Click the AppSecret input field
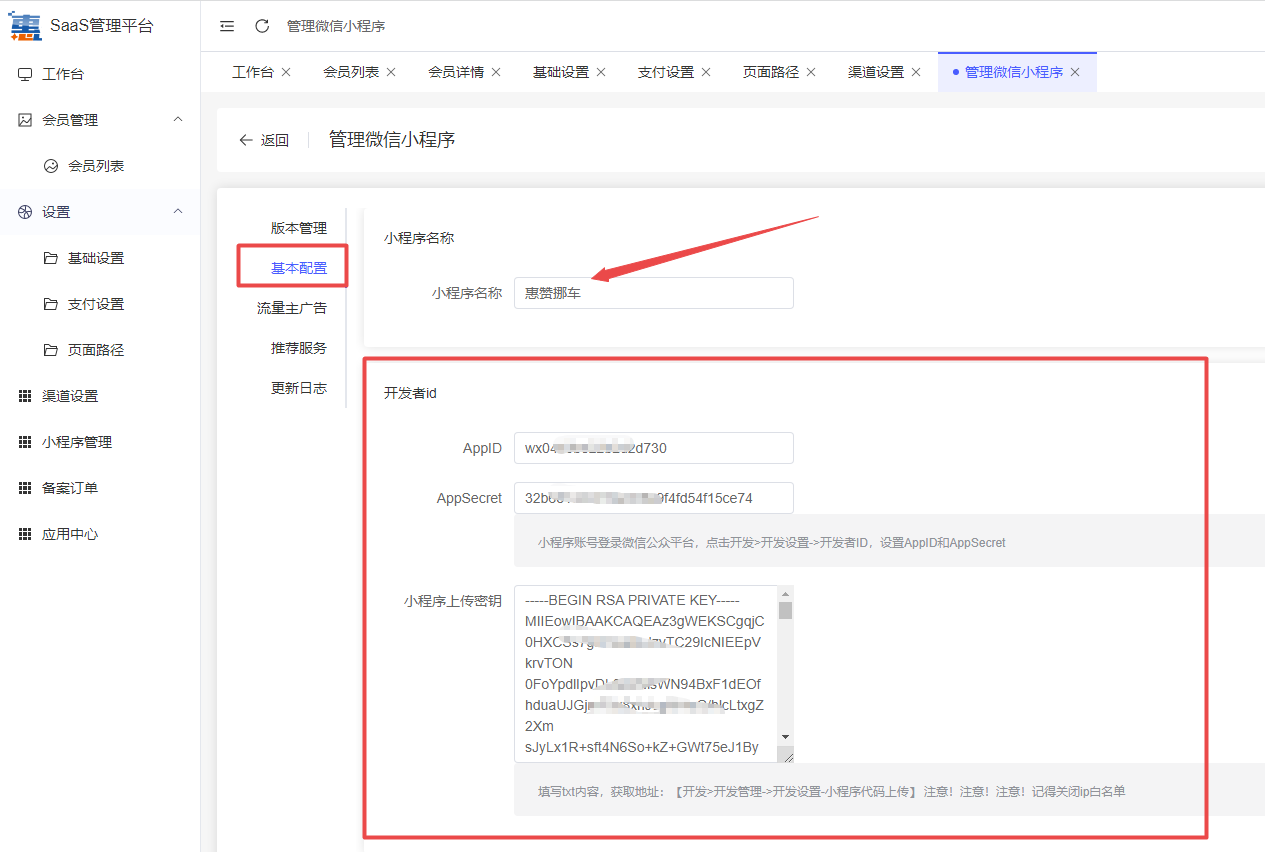The width and height of the screenshot is (1265, 852). 654,498
